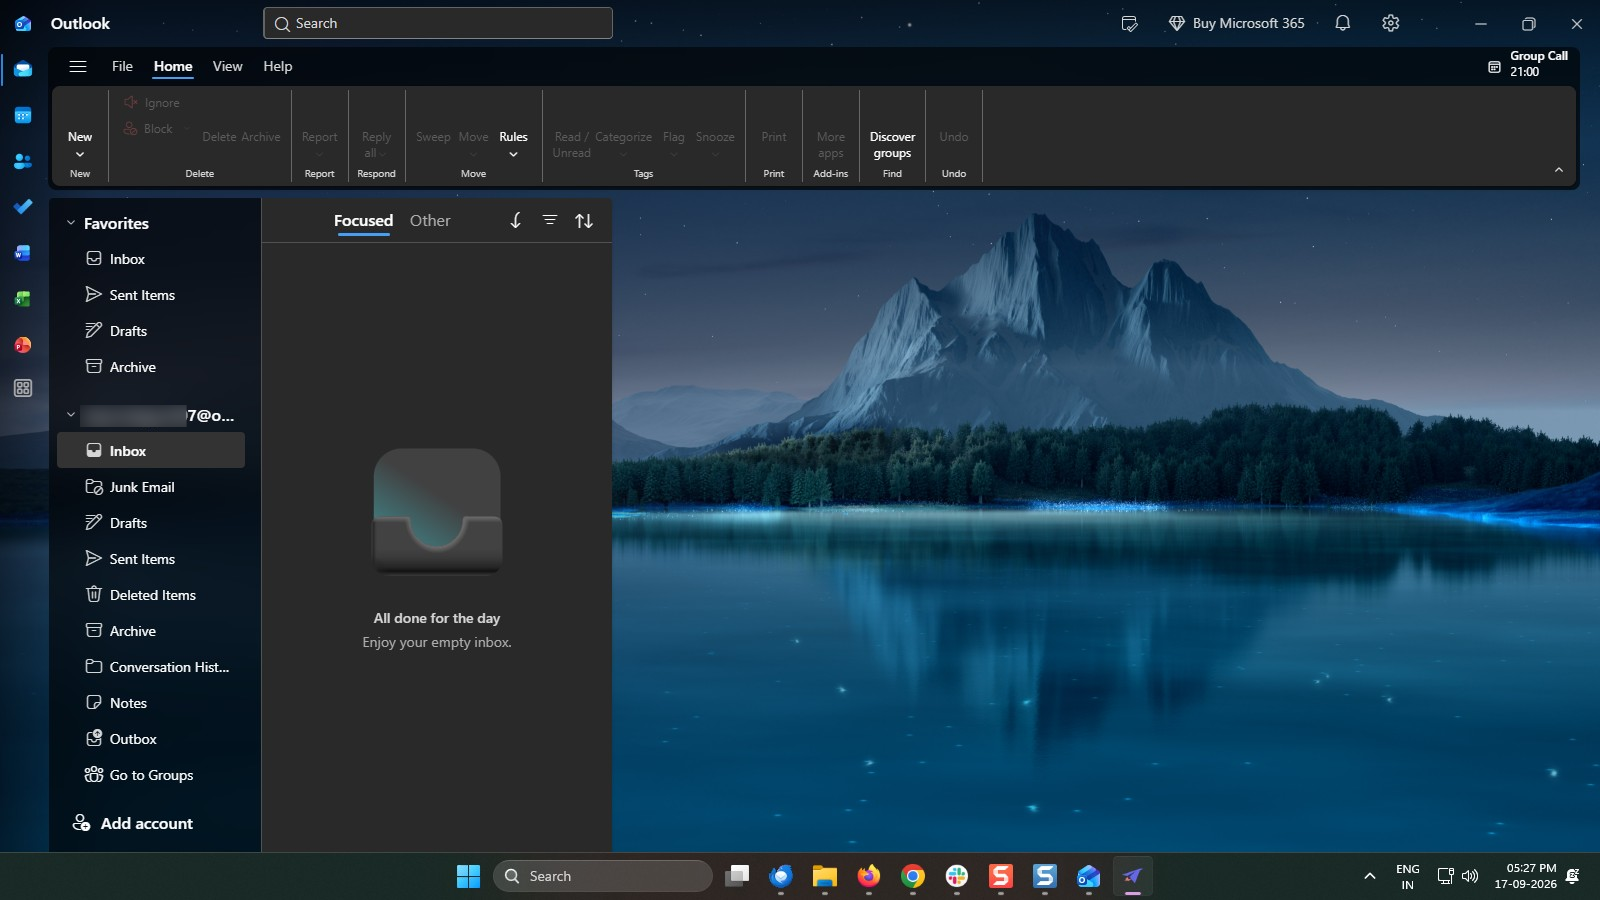Open Deleted Items folder
The height and width of the screenshot is (900, 1600).
coord(151,595)
